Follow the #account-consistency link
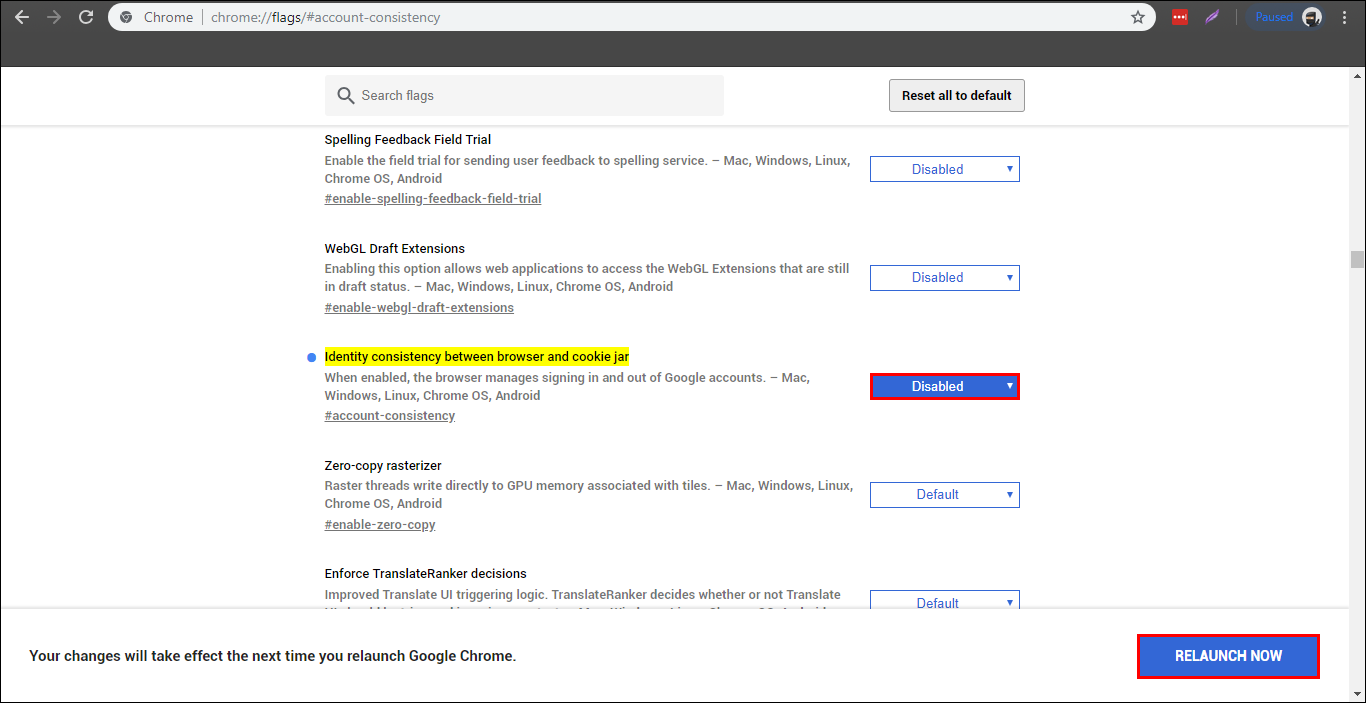Screen dimensions: 1366x703 [390, 415]
